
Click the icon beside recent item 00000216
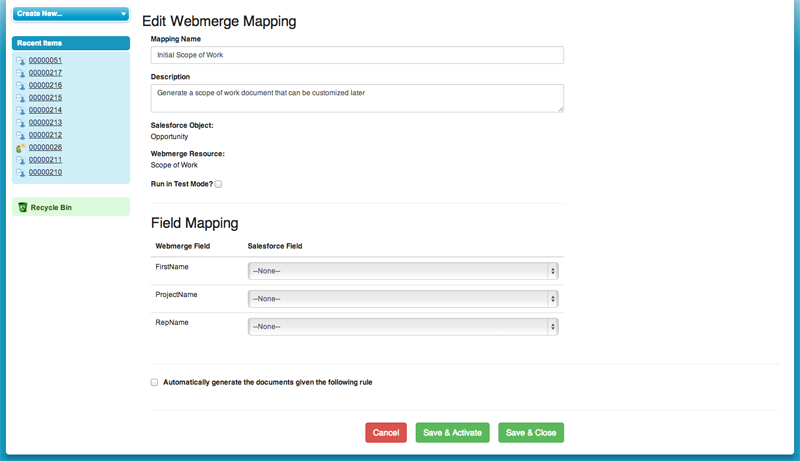pos(20,86)
